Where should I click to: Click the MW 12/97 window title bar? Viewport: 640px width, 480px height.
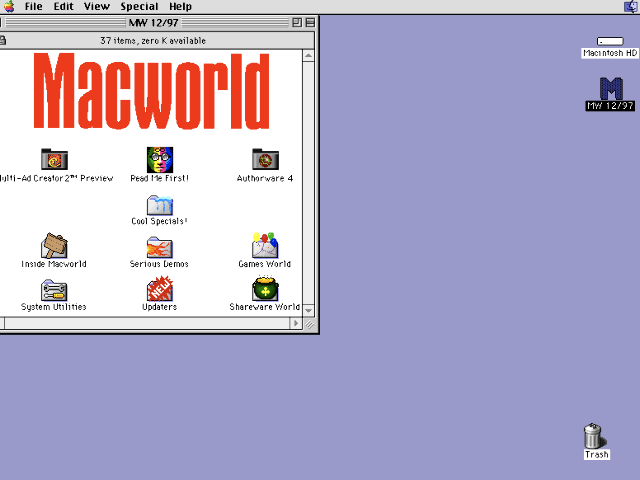(153, 22)
